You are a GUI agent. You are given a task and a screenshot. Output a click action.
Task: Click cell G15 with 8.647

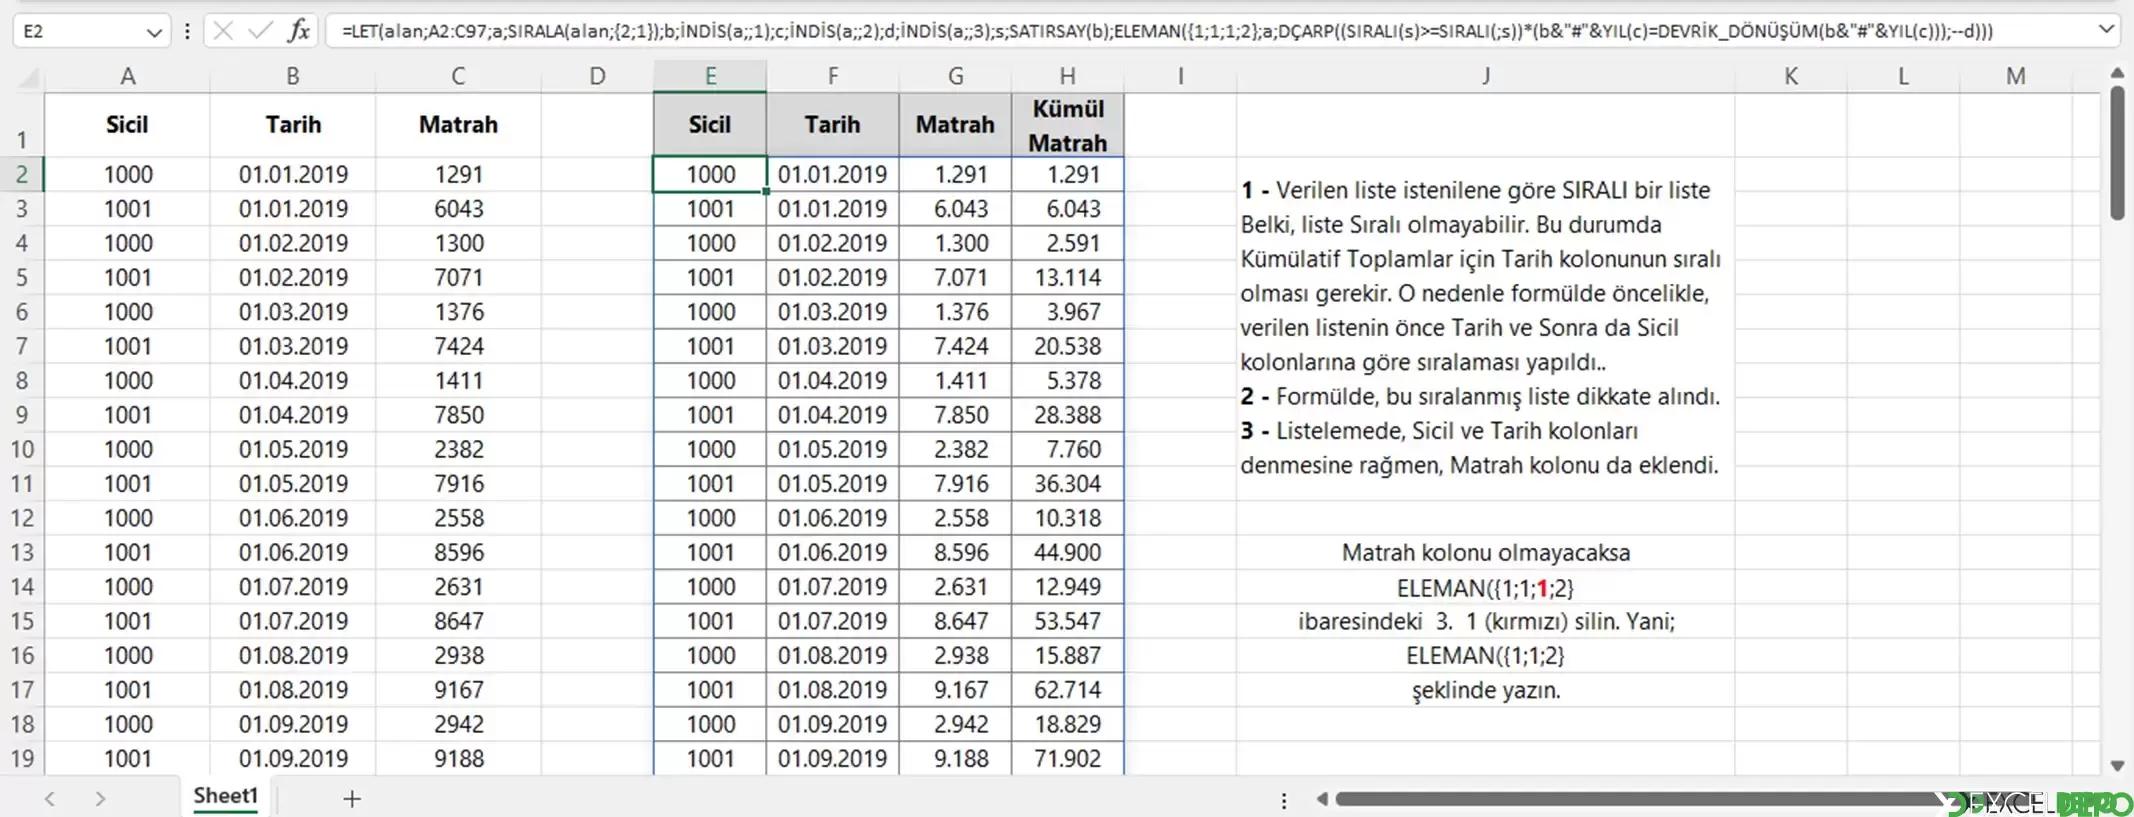(955, 621)
